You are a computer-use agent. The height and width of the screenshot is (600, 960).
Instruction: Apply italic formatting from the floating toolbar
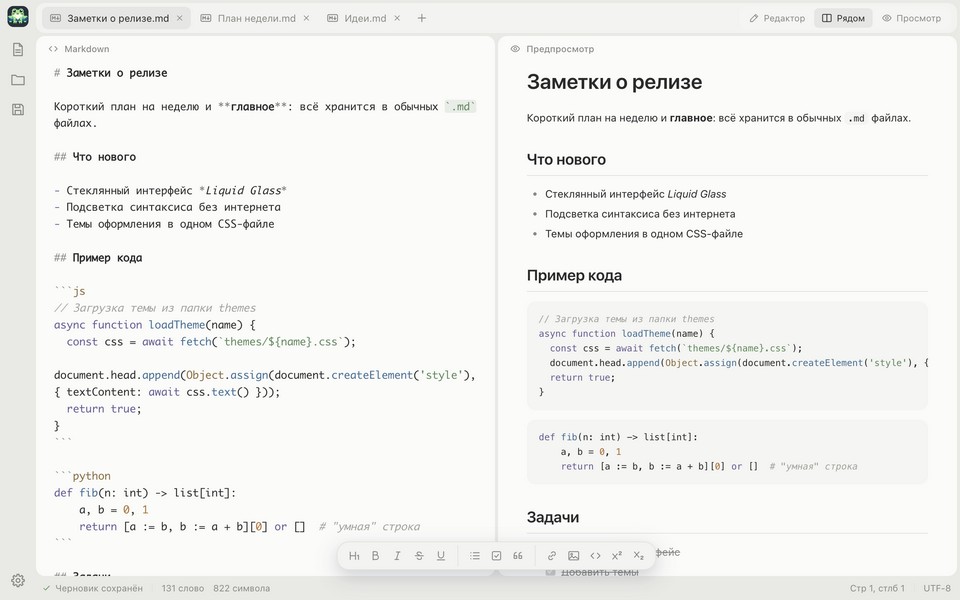coord(397,556)
